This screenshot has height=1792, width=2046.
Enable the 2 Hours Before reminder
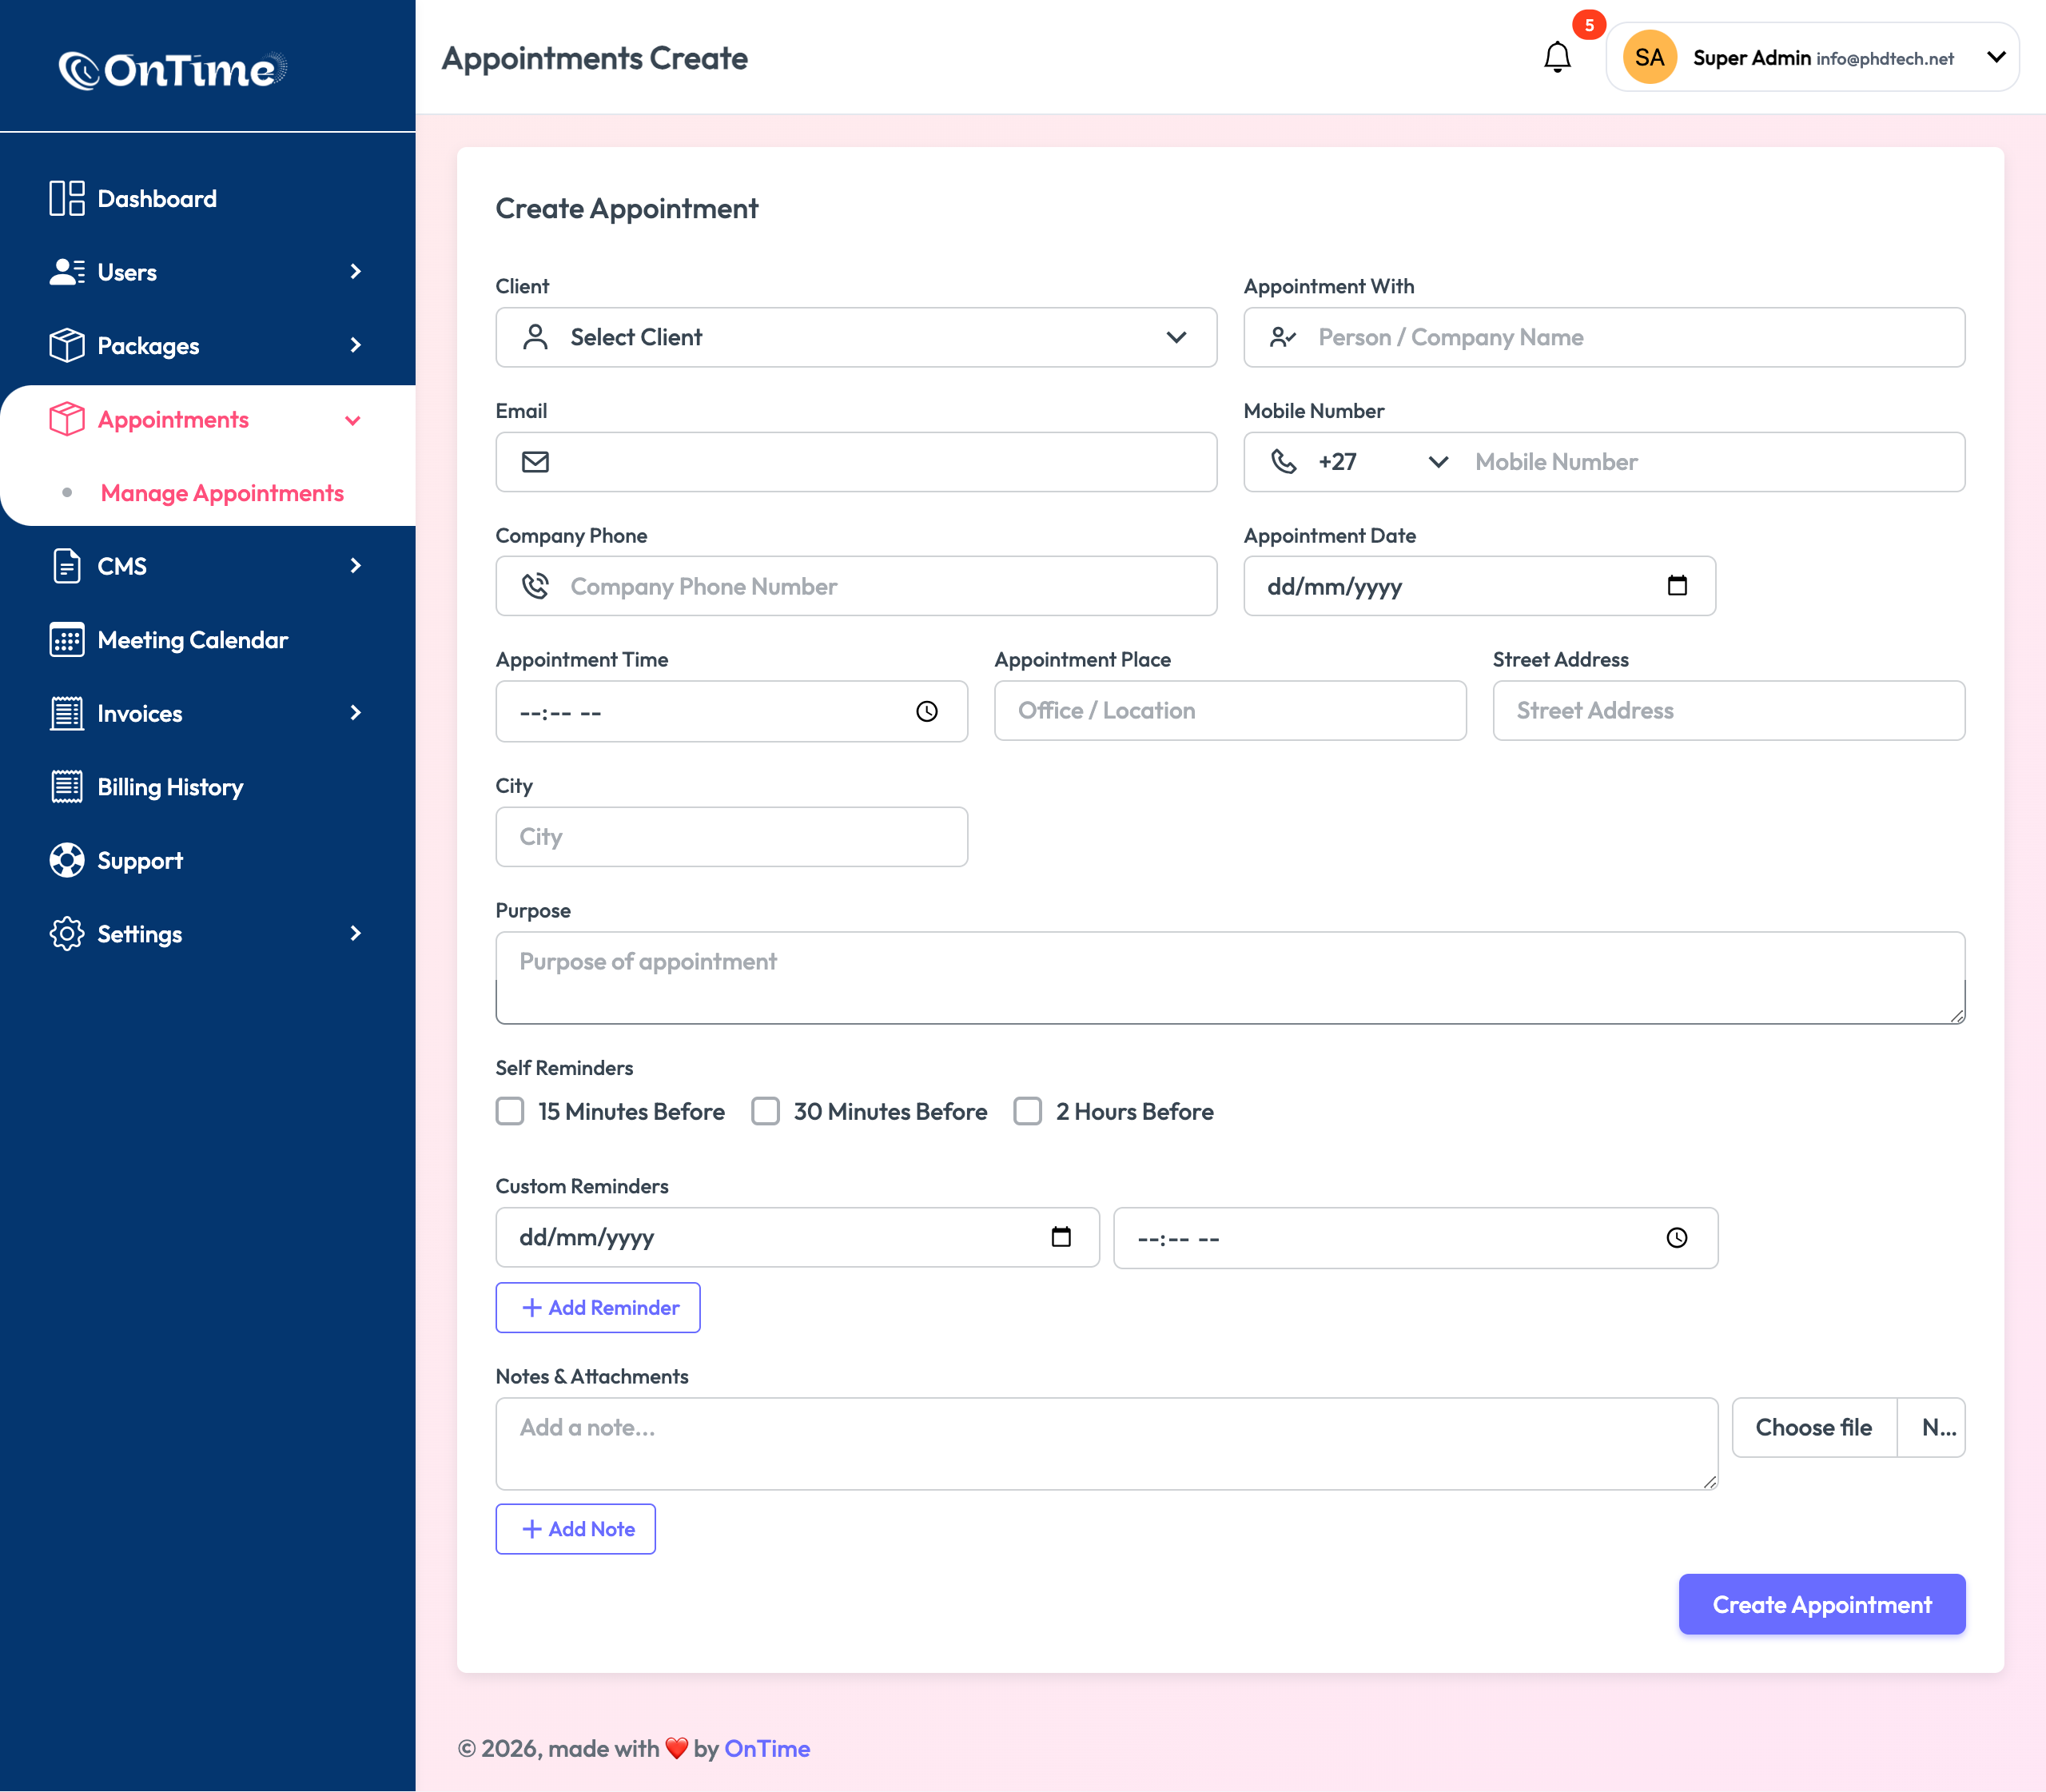point(1028,1111)
